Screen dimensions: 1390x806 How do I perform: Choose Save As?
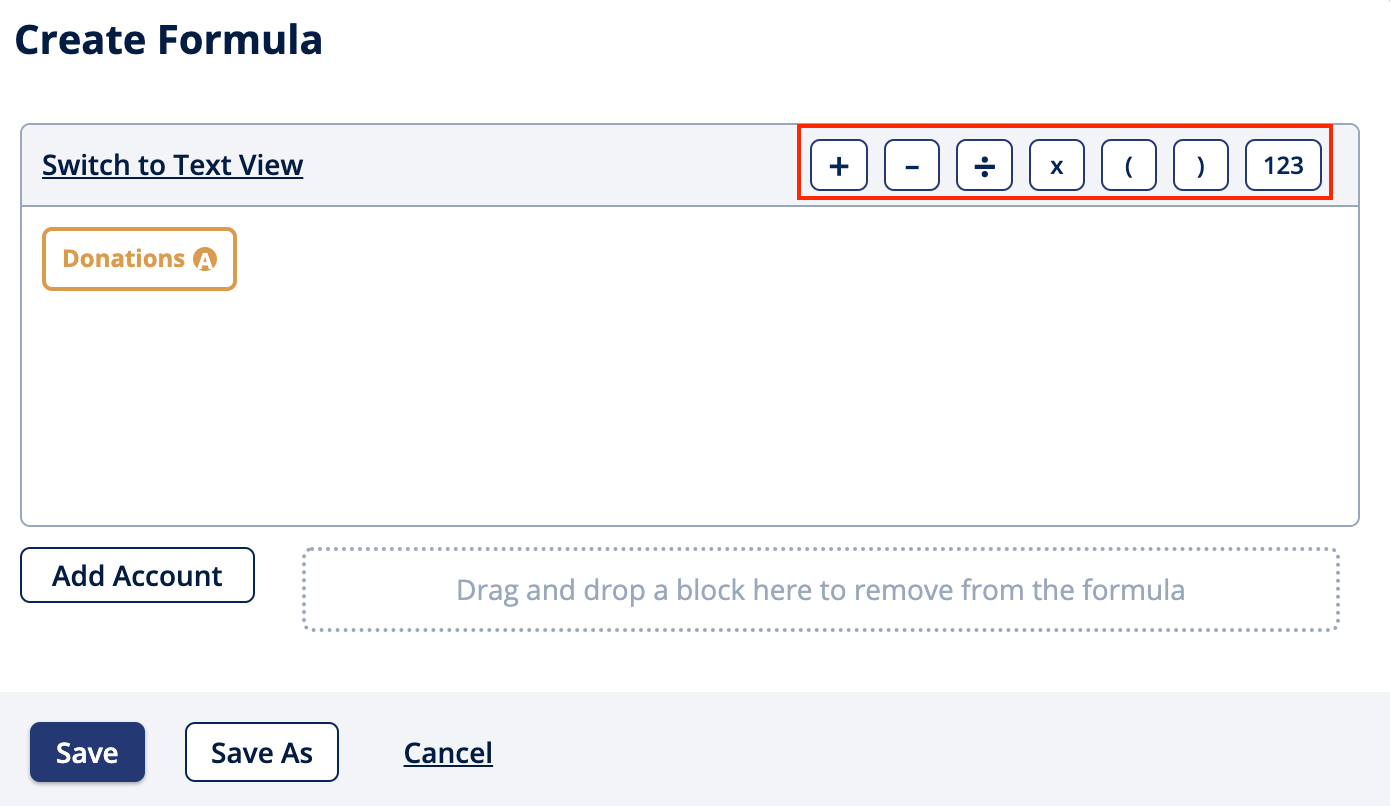point(261,752)
